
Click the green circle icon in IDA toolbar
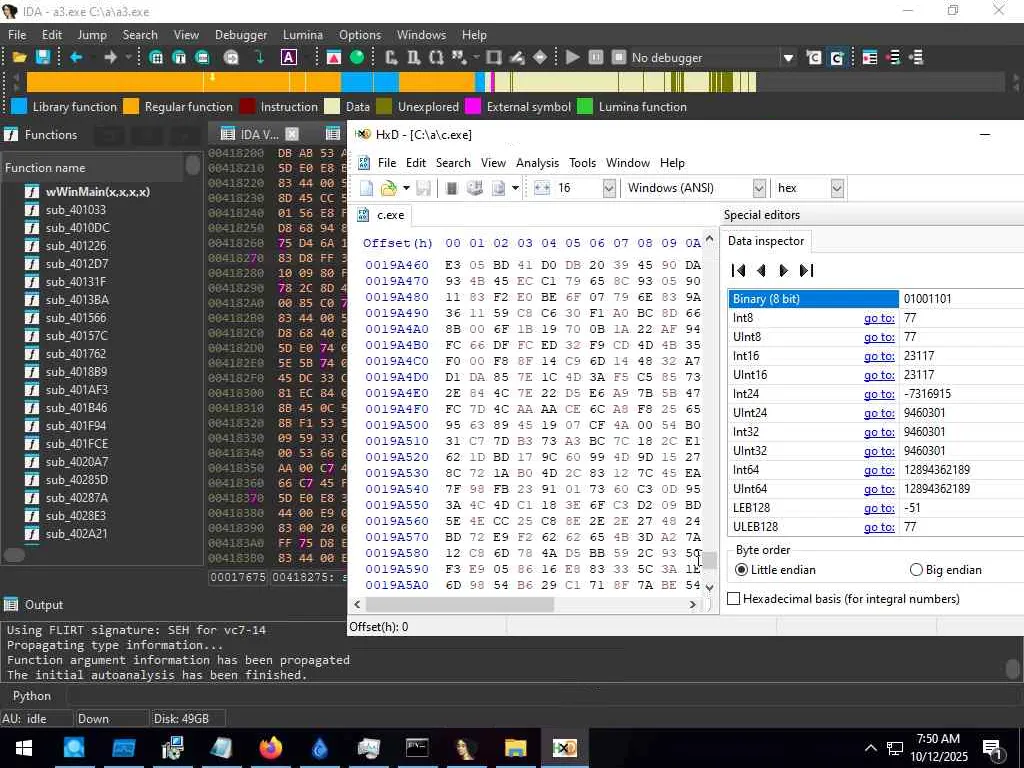(x=357, y=57)
